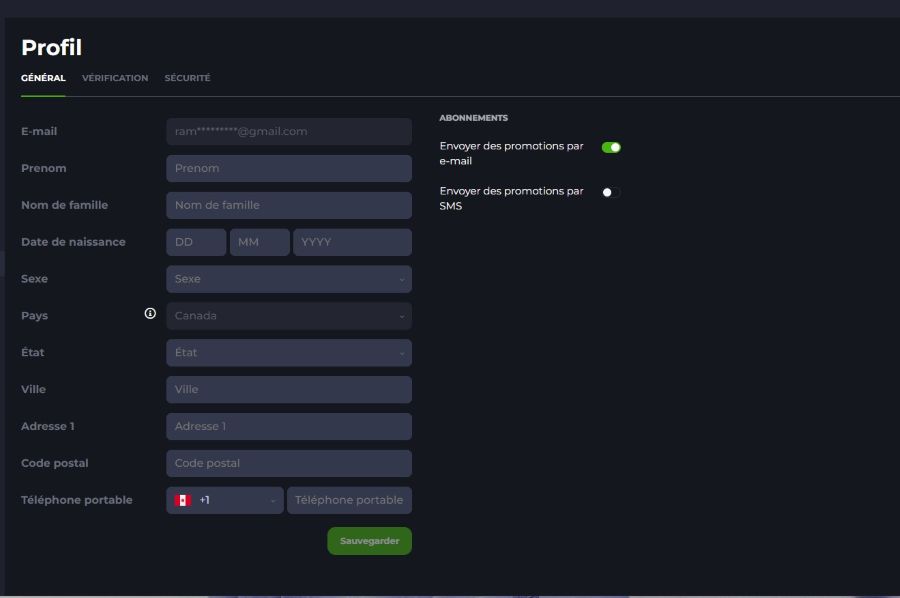This screenshot has height=598, width=900.
Task: Open the Sexe dropdown
Action: pyautogui.click(x=289, y=279)
